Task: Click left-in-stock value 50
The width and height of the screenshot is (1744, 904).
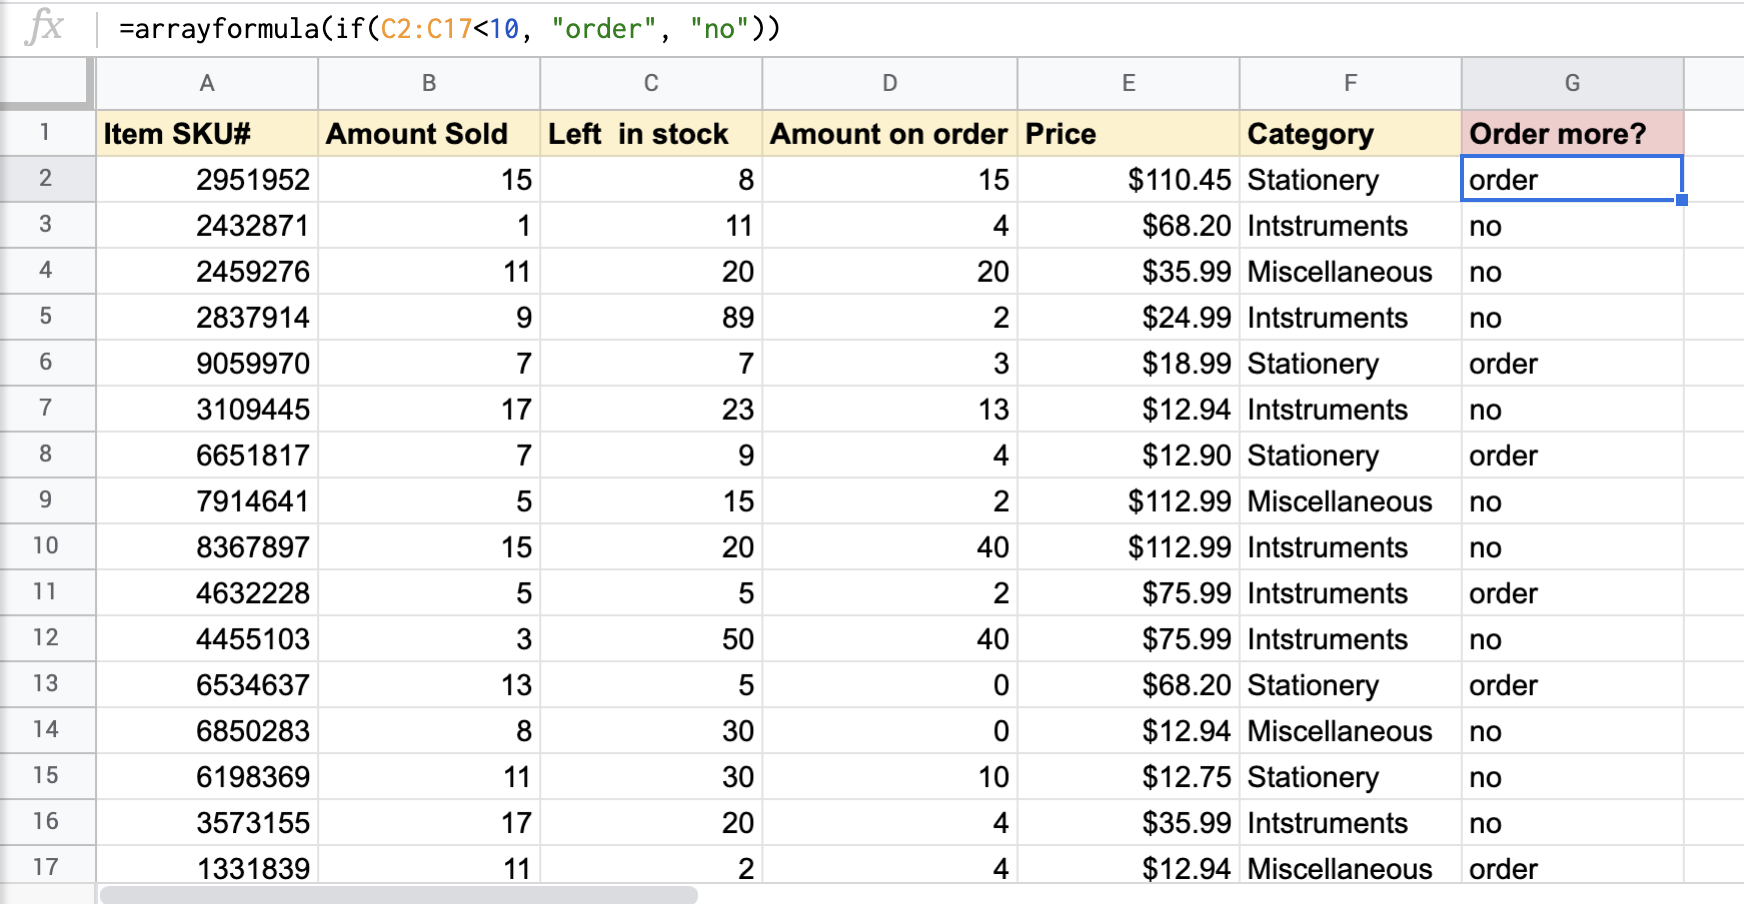Action: pyautogui.click(x=651, y=639)
